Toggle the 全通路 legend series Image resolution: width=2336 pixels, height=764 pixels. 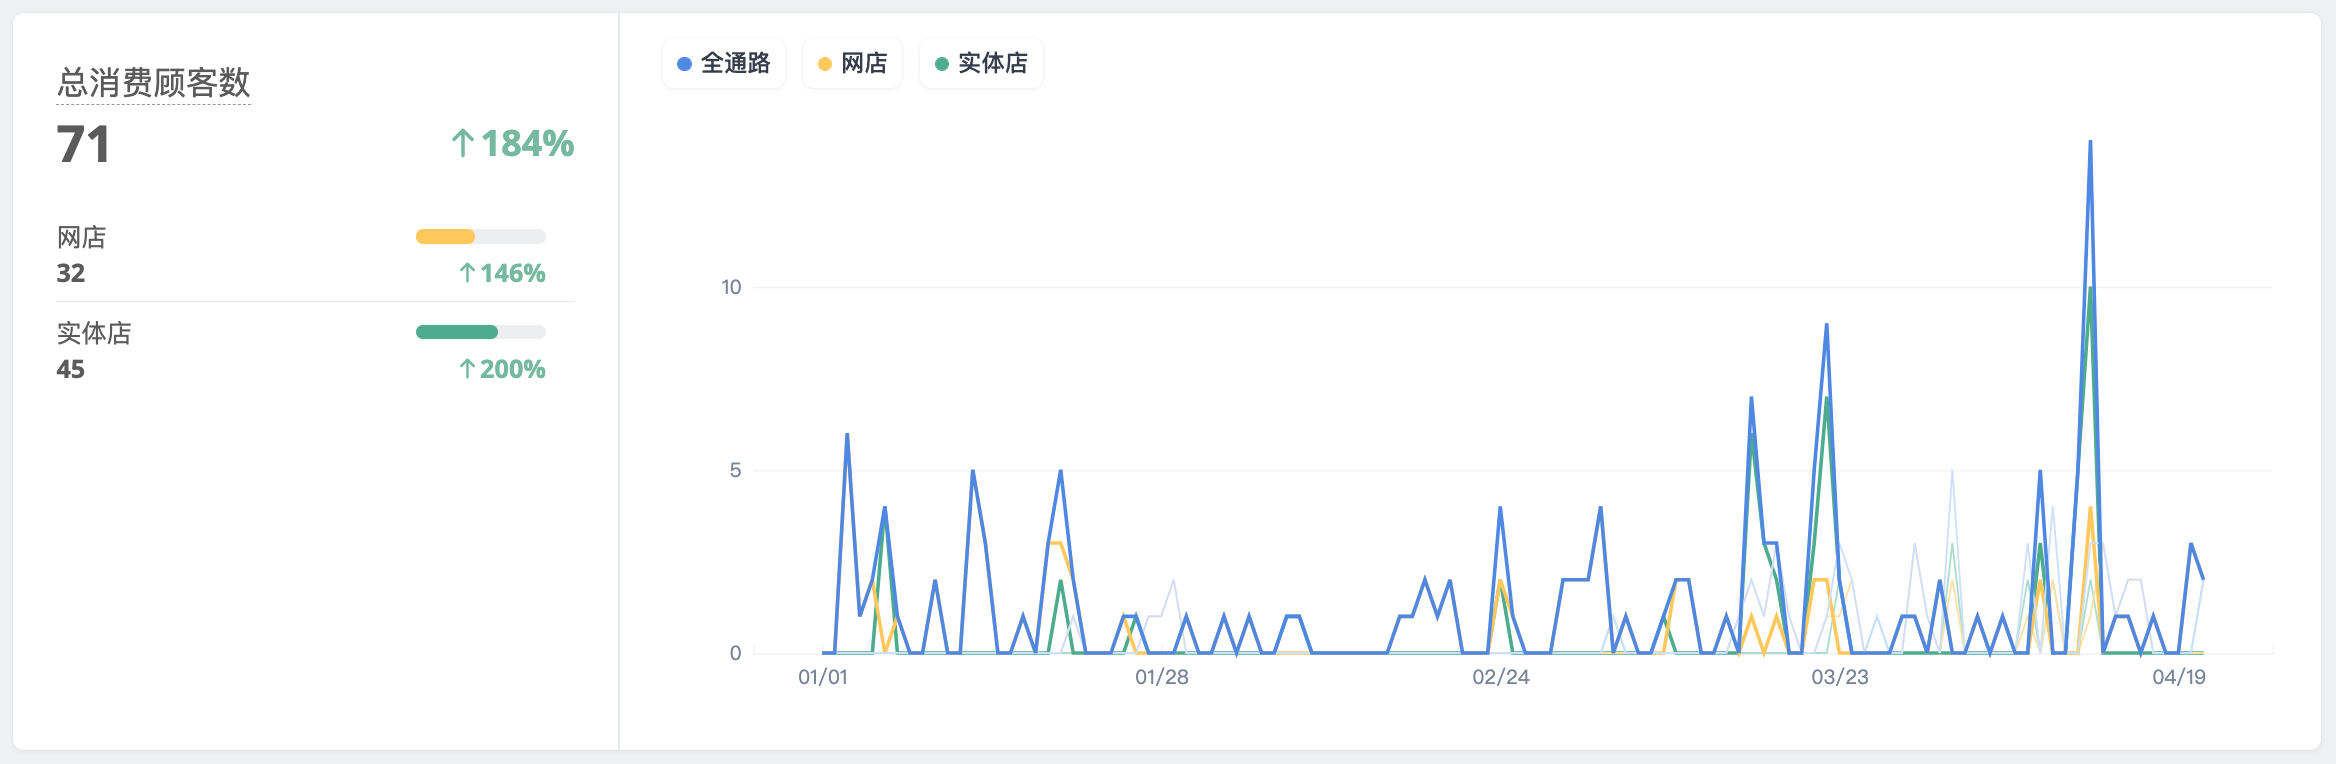click(724, 64)
